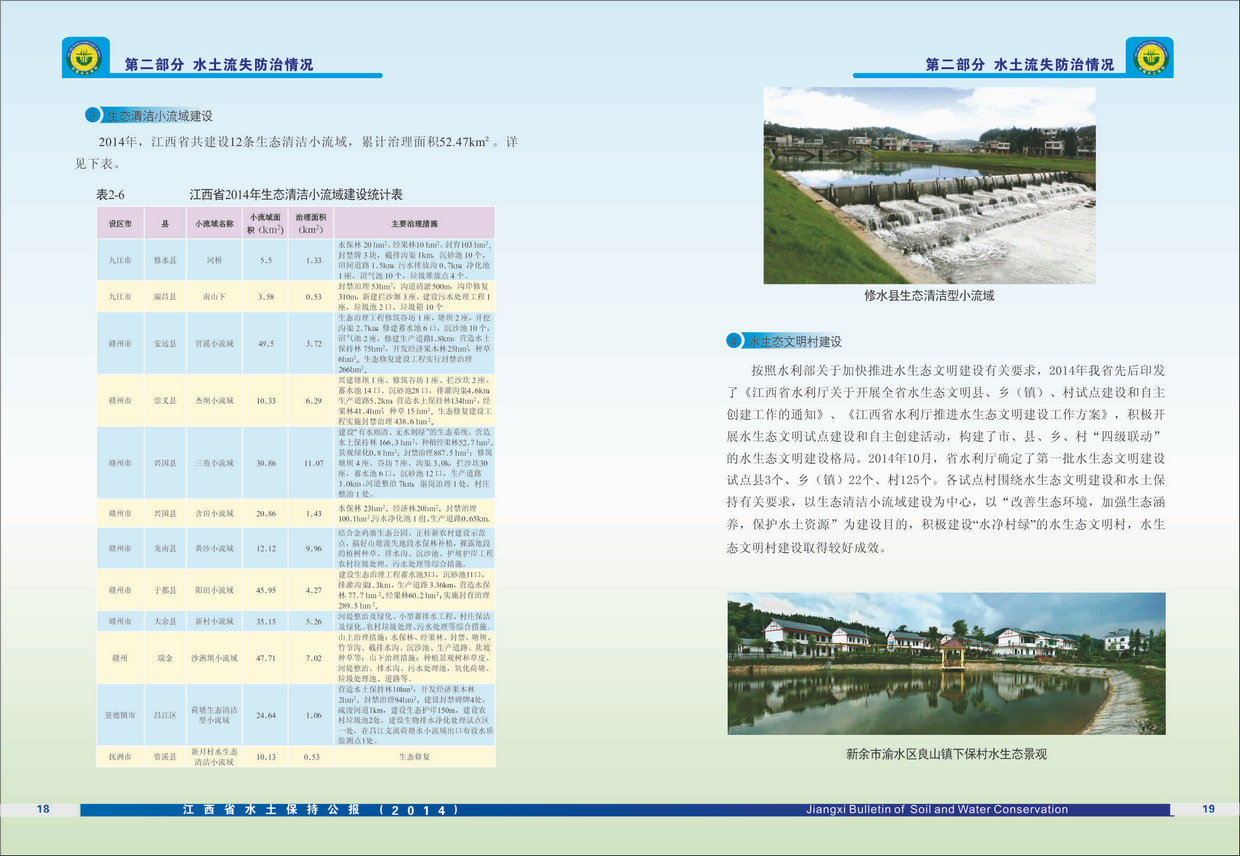
Task: Click the caption '新余市渝水区良山镇下保村水生态景观'
Action: (x=946, y=755)
